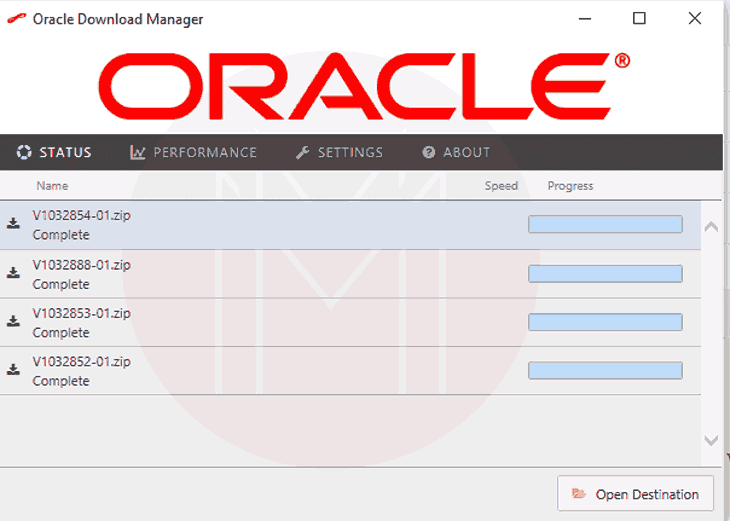Click download icon beside V1032888-01.zip
The image size is (730, 521).
point(13,273)
